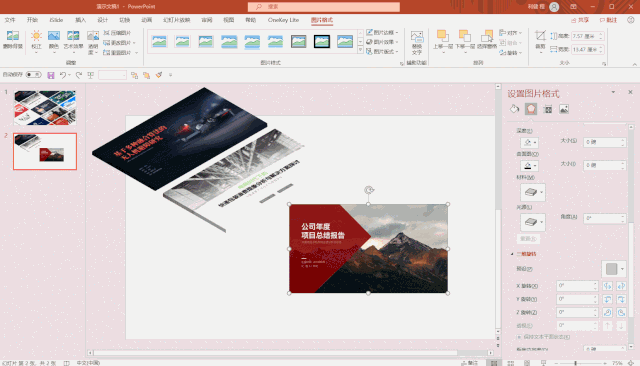The height and width of the screenshot is (366, 640).
Task: Apply the black-bordered picture style thumbnail
Action: point(322,41)
